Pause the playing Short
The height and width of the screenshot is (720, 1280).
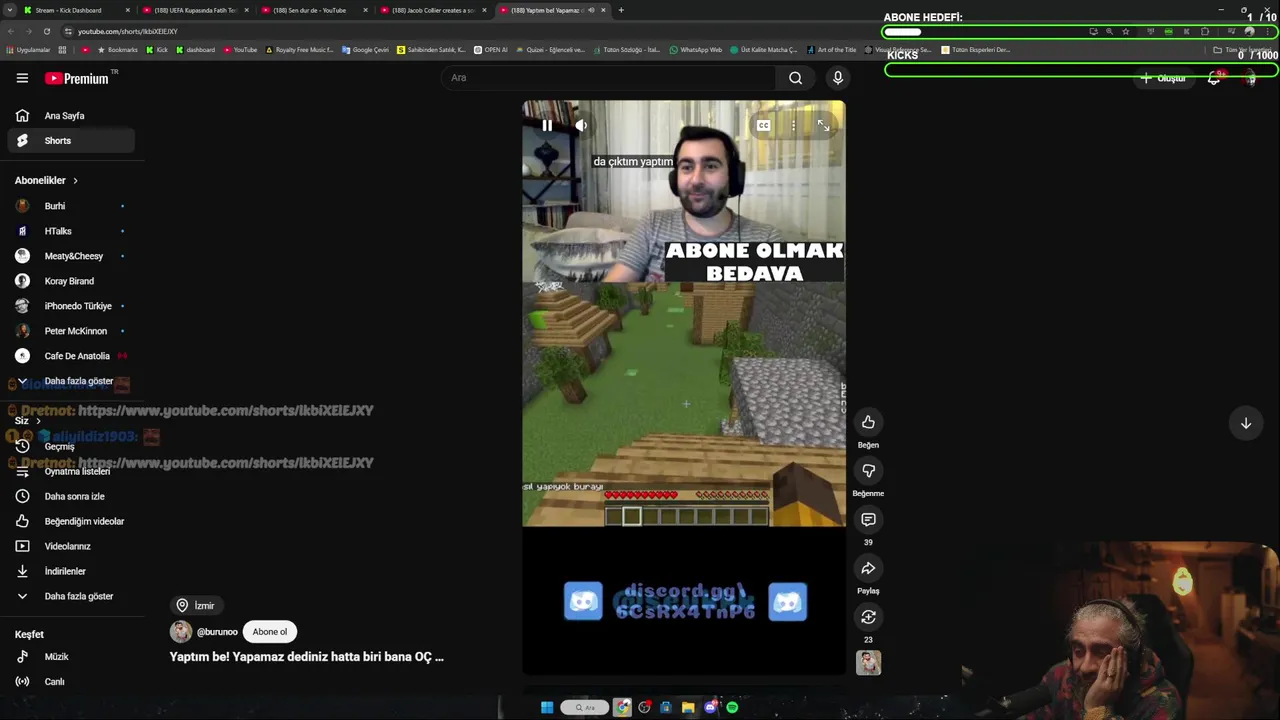point(547,125)
